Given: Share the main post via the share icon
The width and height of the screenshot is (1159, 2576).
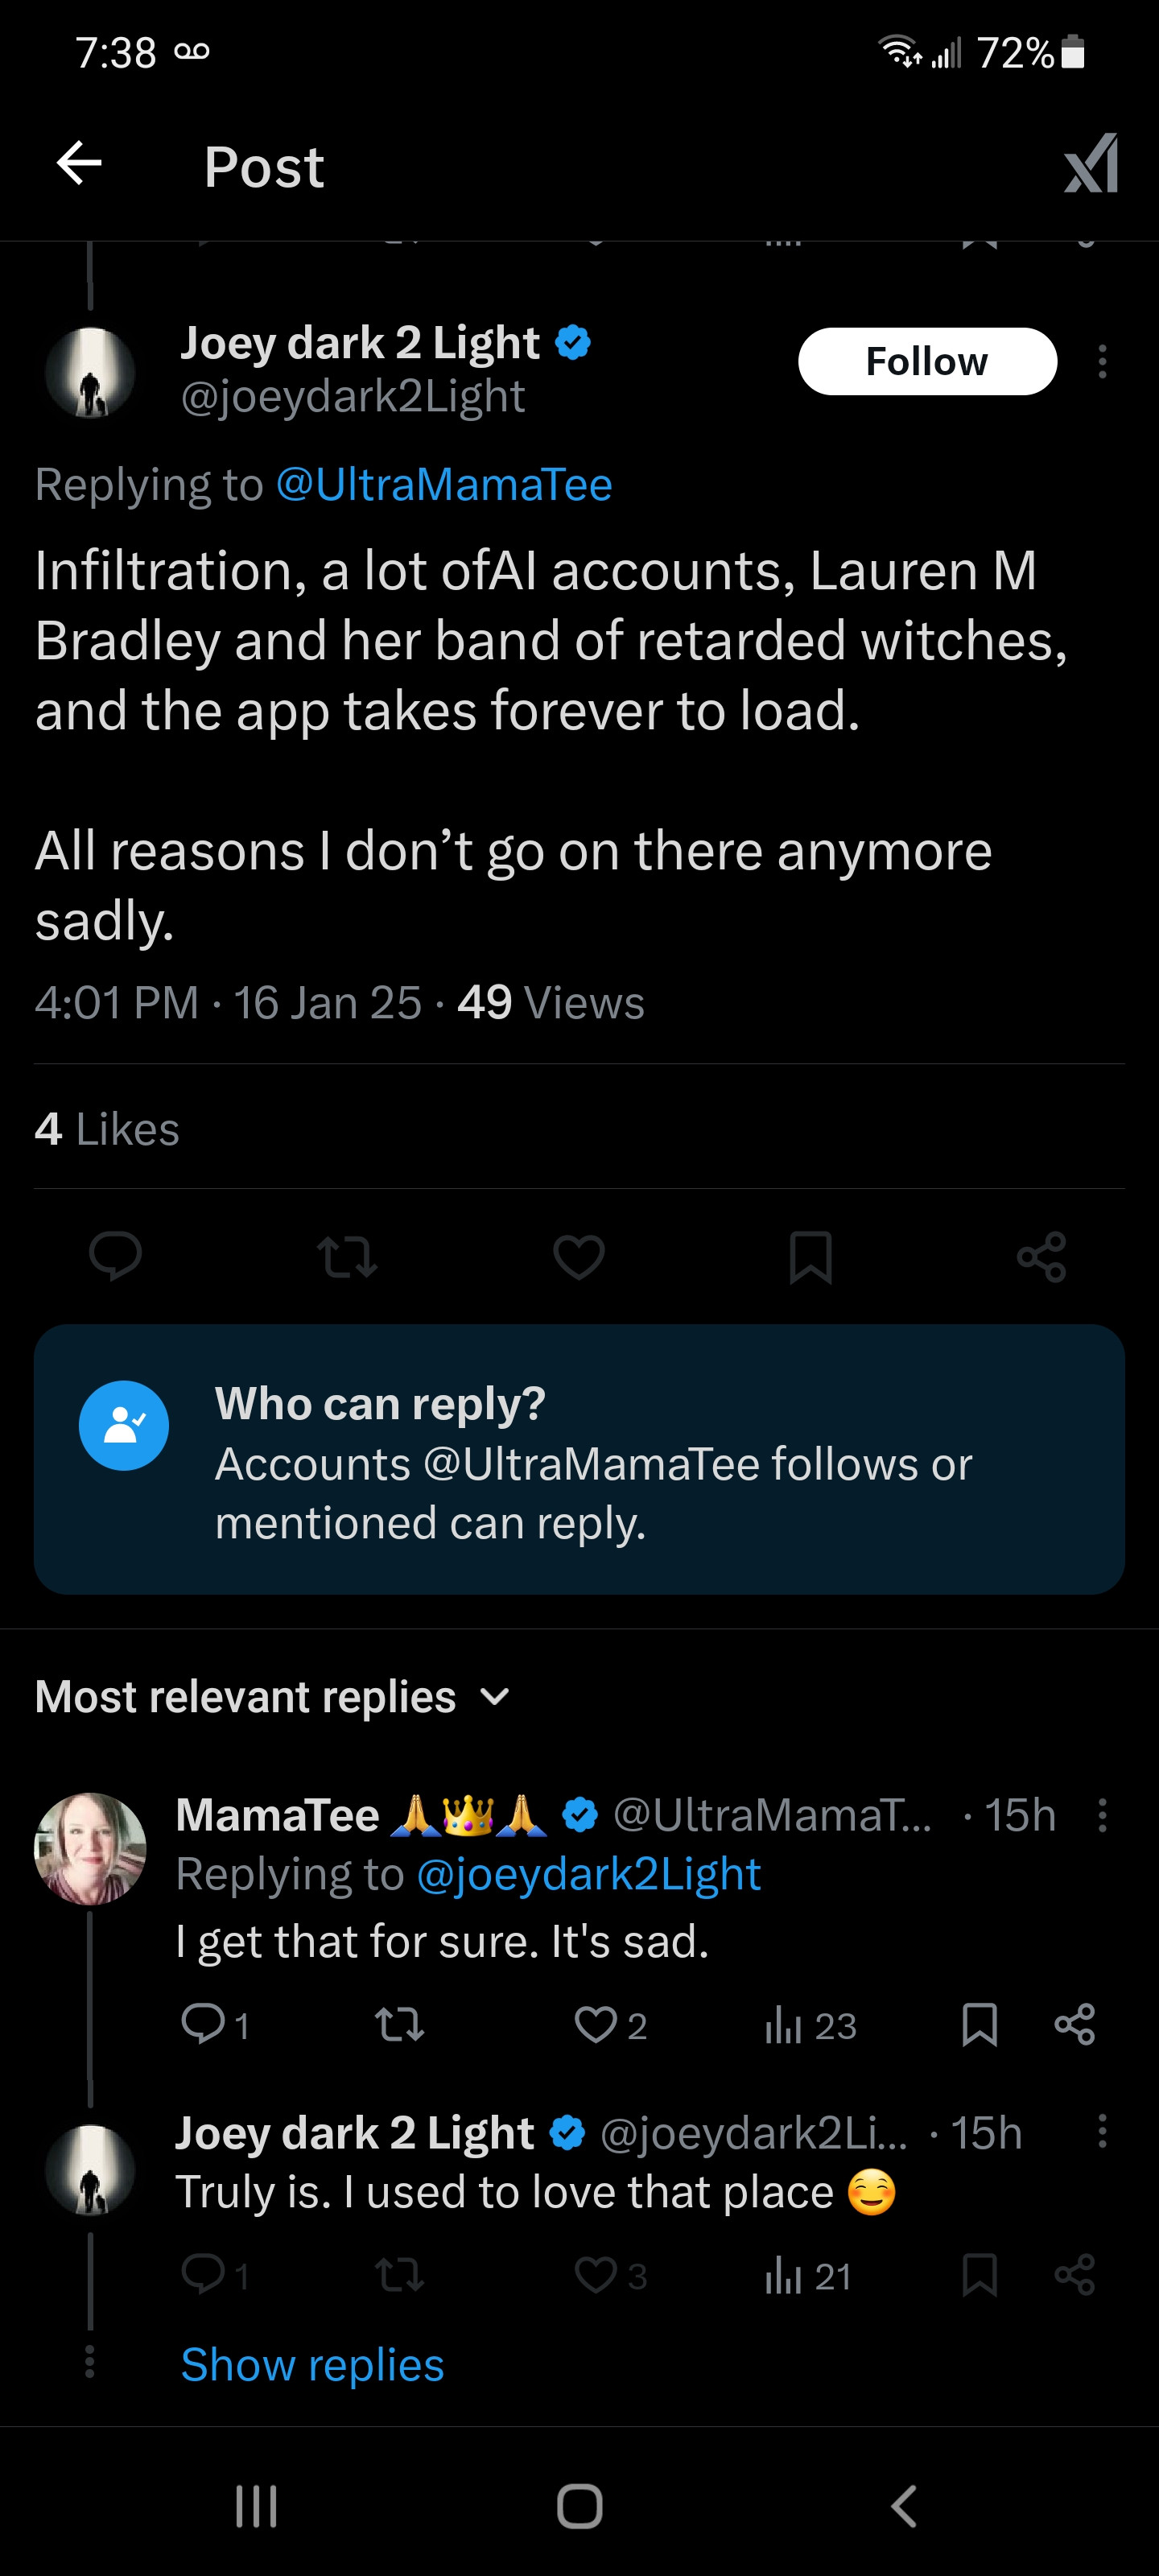Looking at the screenshot, I should pos(1041,1257).
